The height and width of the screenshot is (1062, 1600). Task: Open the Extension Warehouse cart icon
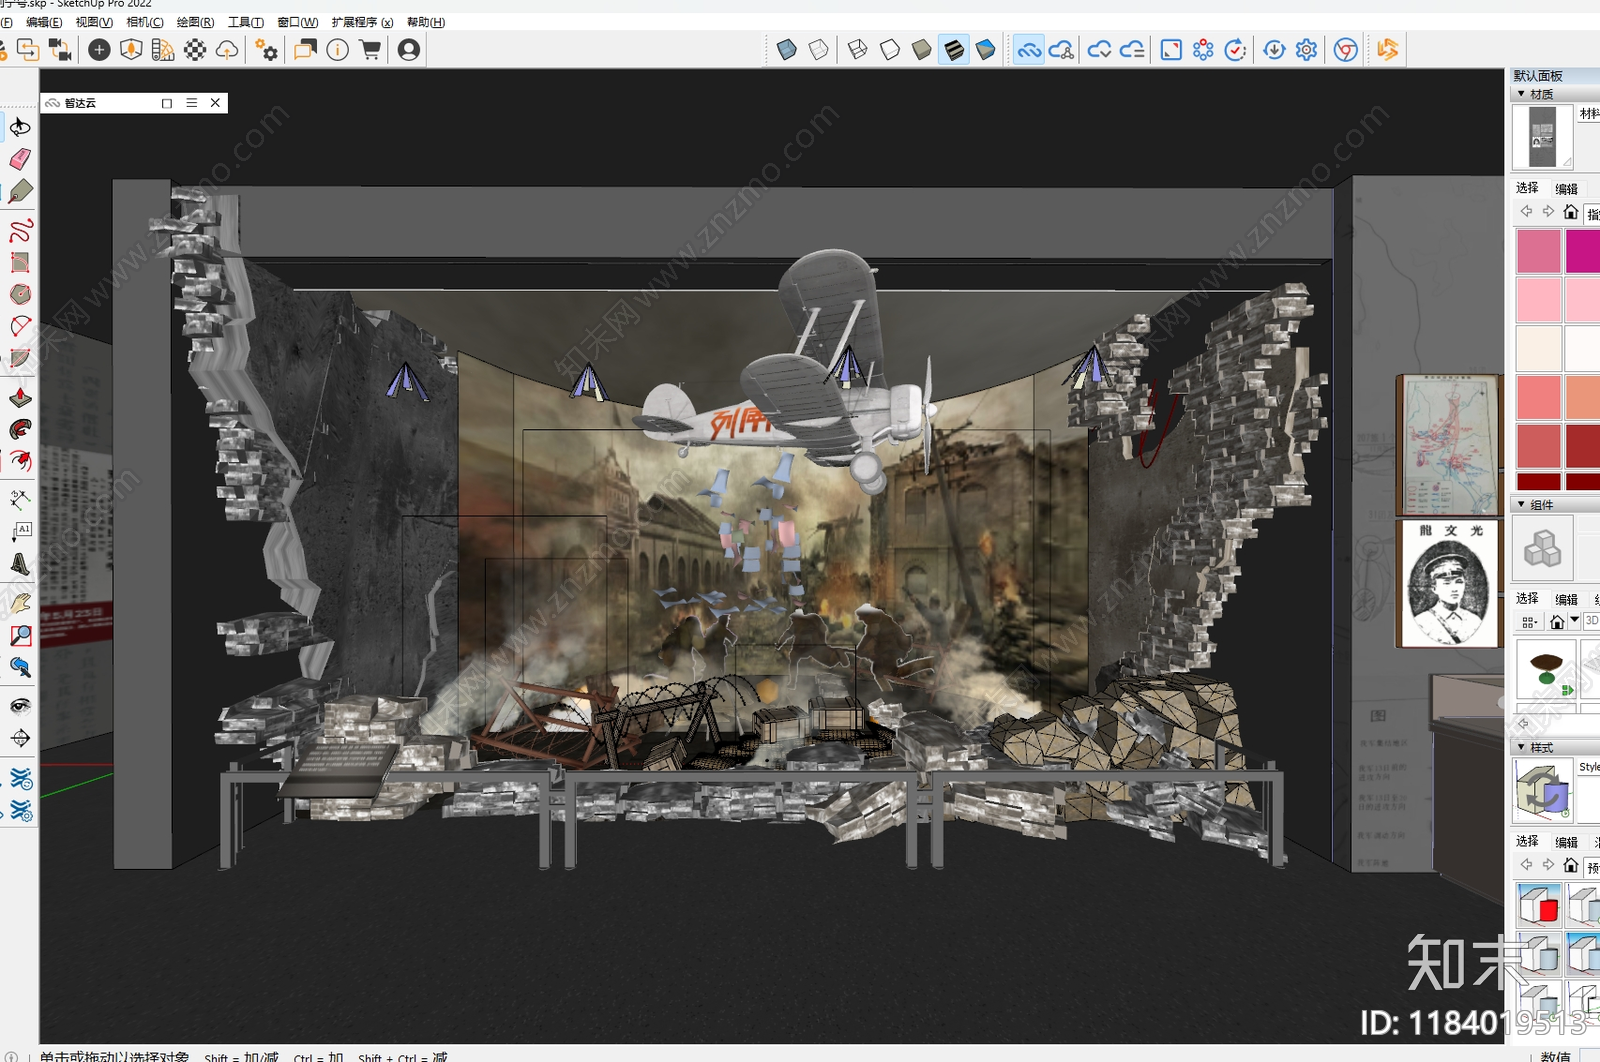[x=370, y=49]
